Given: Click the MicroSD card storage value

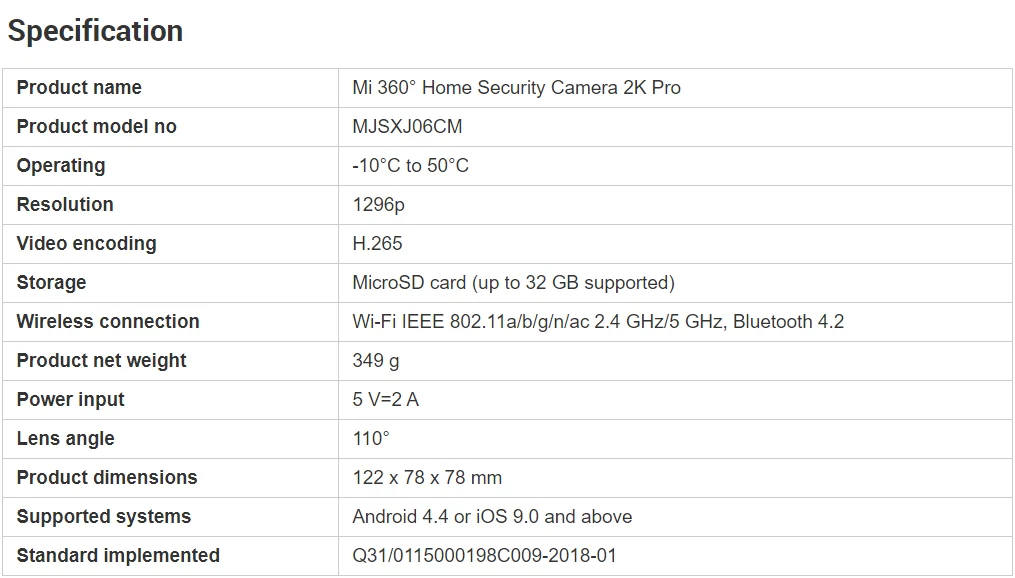Looking at the screenshot, I should [513, 283].
